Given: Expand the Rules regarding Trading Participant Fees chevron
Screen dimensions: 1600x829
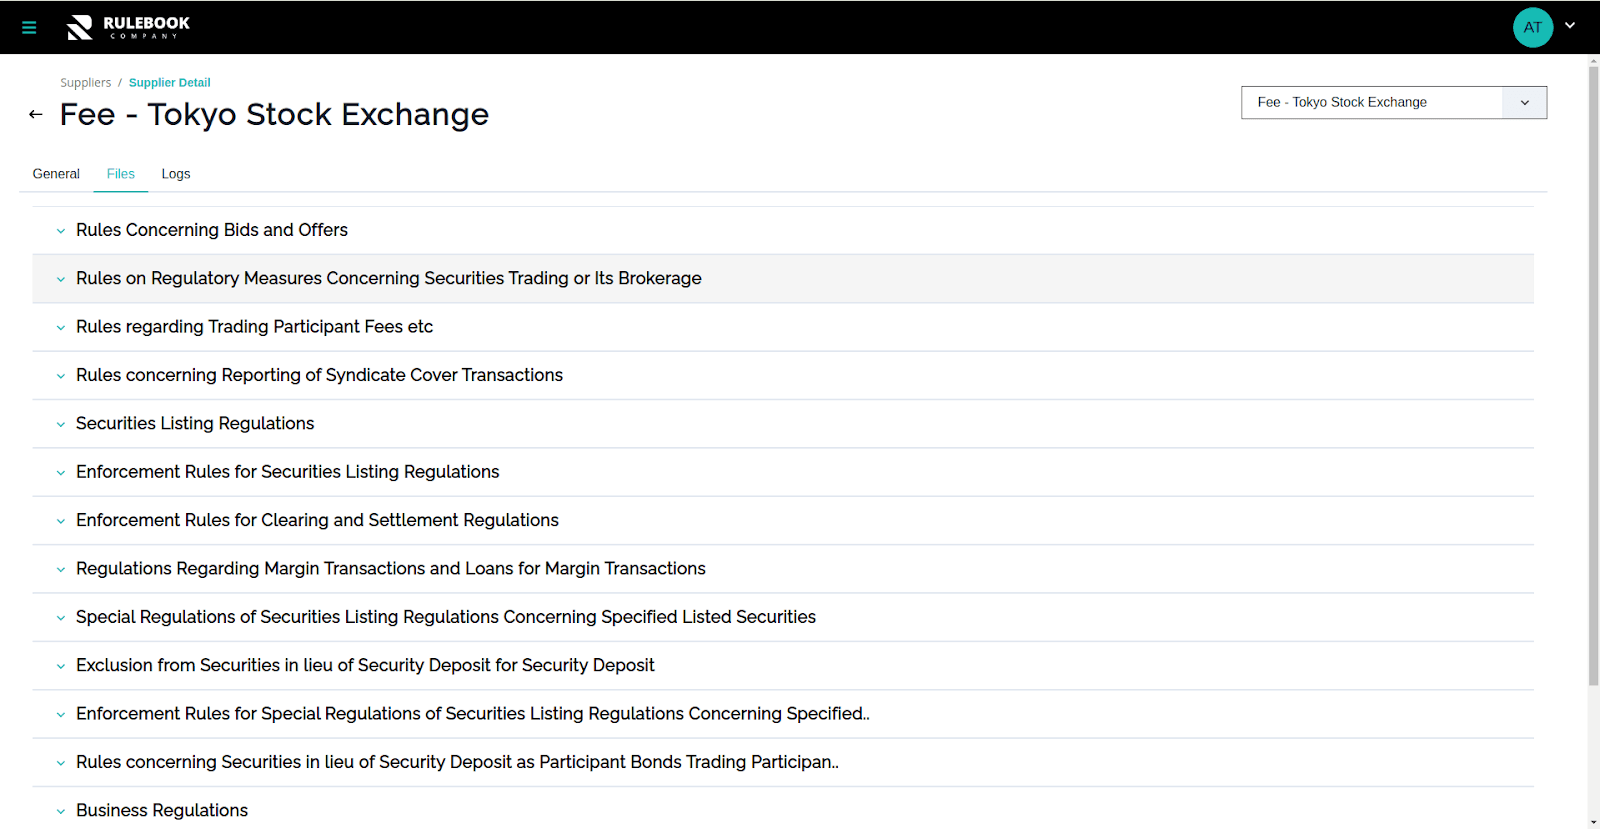Looking at the screenshot, I should click(61, 328).
